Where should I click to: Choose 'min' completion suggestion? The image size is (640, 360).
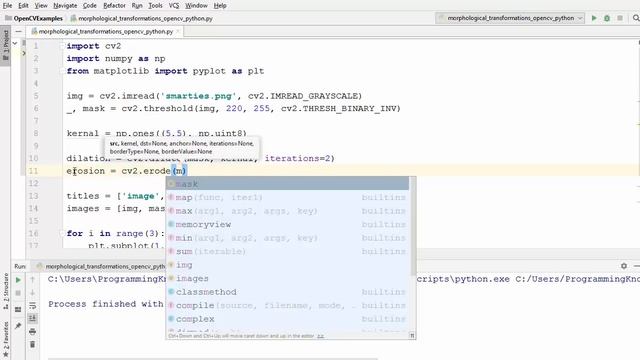coord(287,238)
